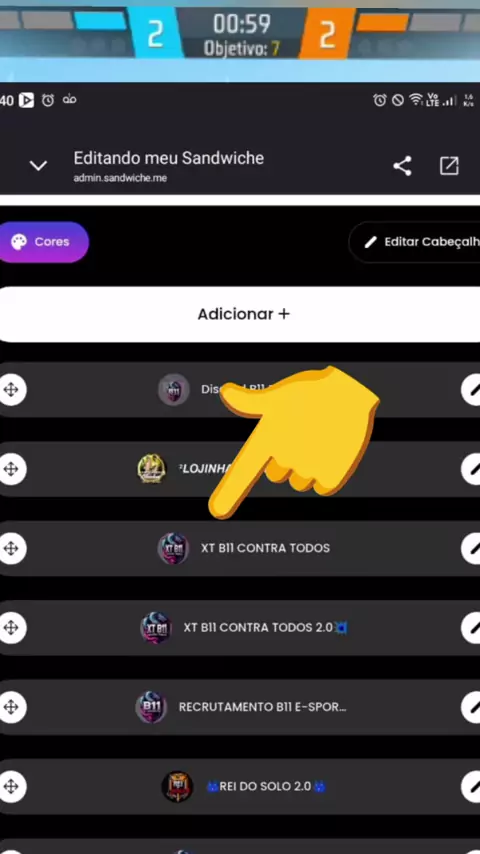The width and height of the screenshot is (480, 854).
Task: Click the Editar Cabeçalho button
Action: [415, 242]
